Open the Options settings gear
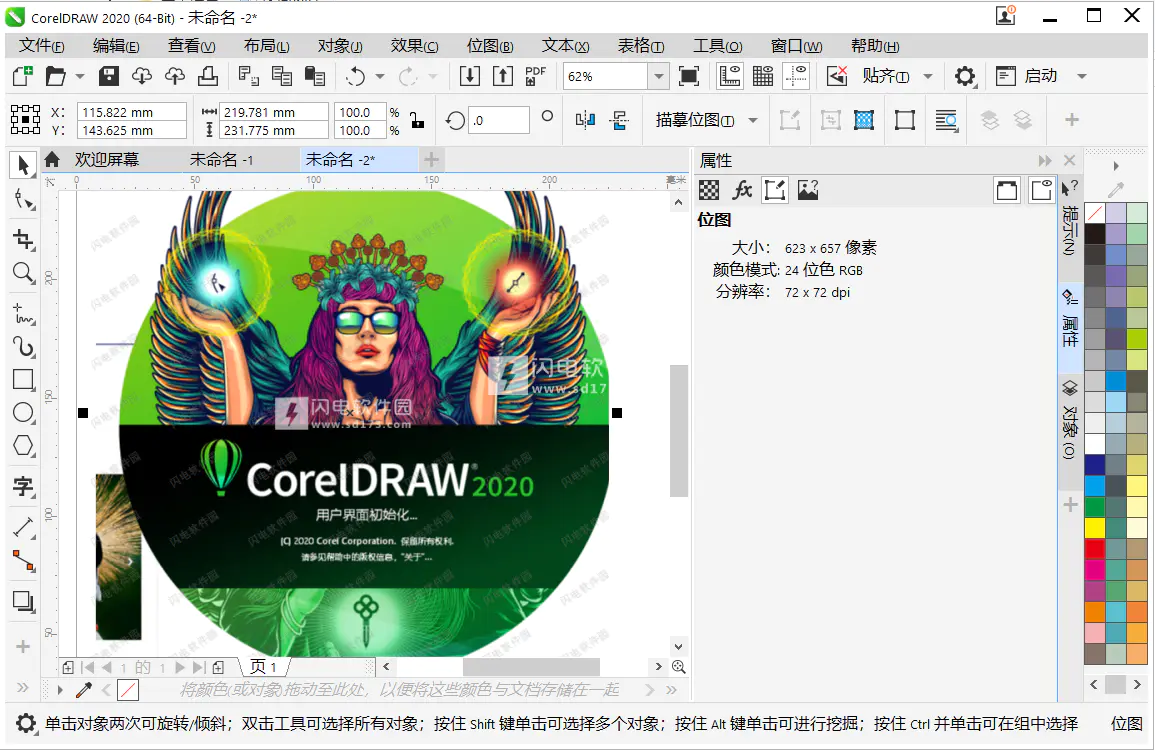Viewport: 1155px width, 751px height. pos(965,76)
